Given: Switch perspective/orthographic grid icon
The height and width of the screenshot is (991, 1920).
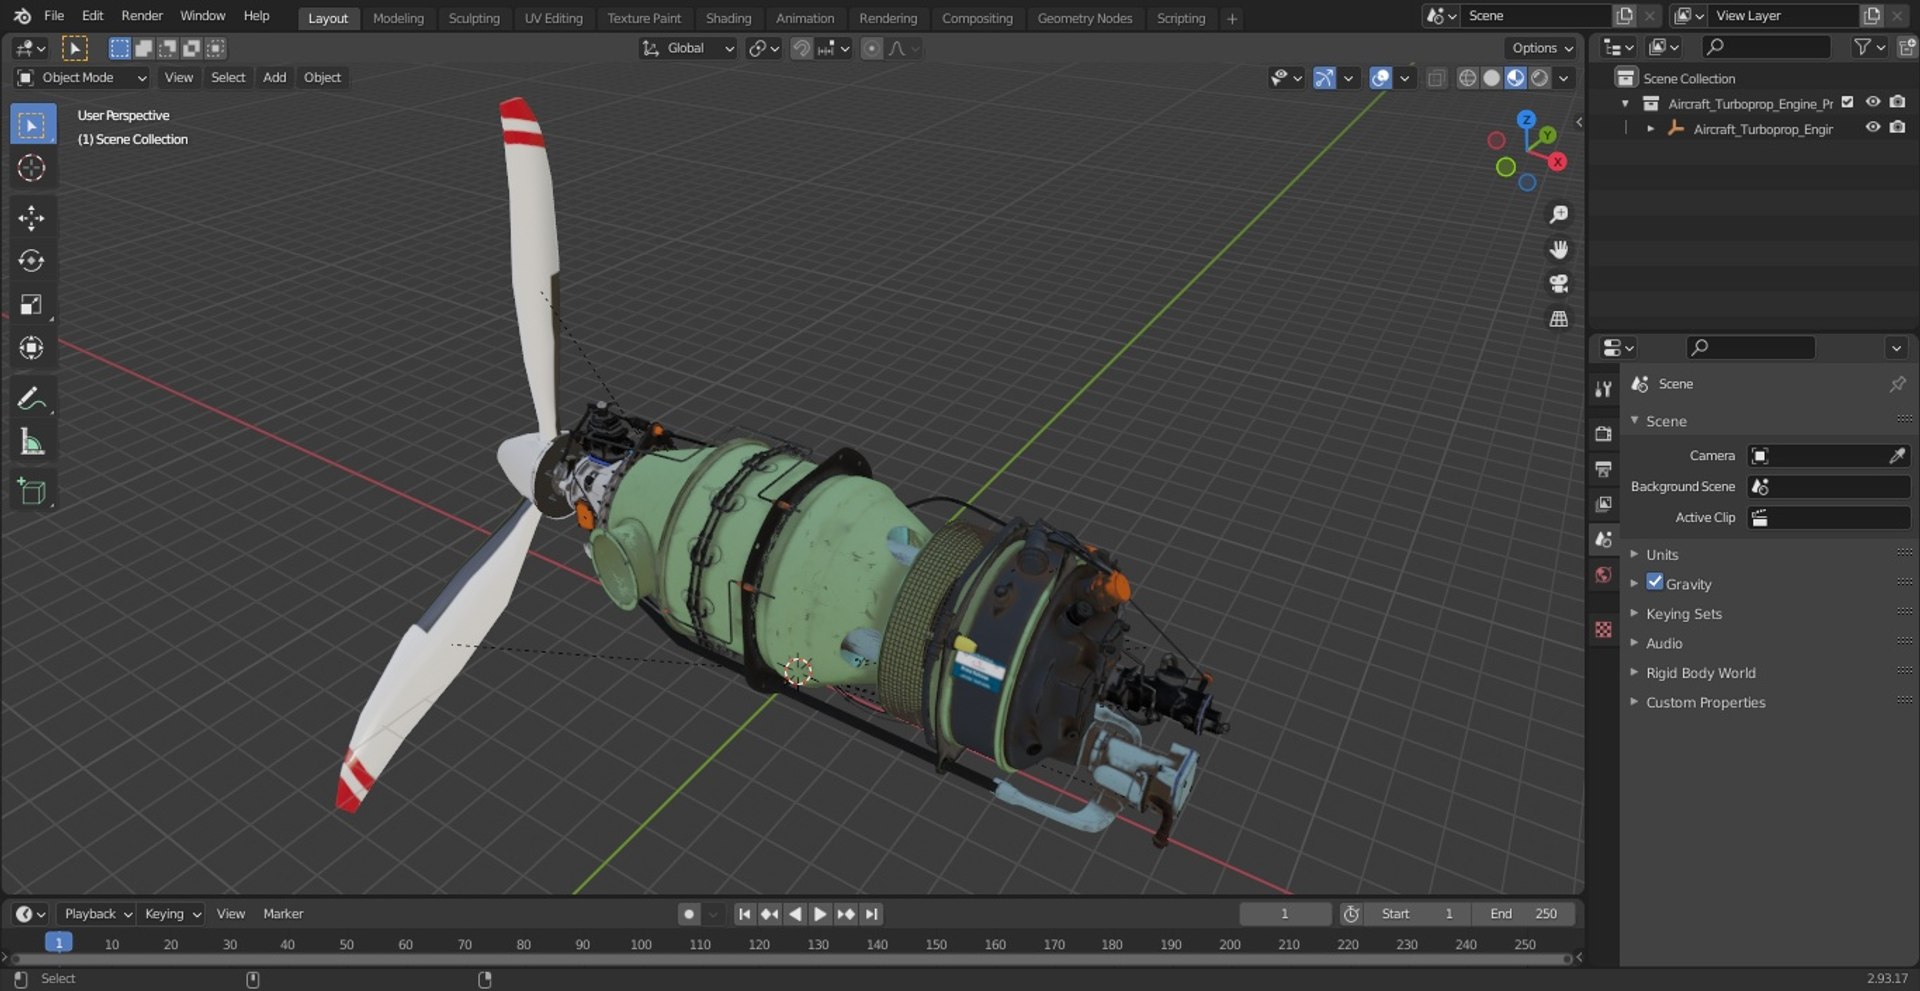Looking at the screenshot, I should pyautogui.click(x=1558, y=319).
